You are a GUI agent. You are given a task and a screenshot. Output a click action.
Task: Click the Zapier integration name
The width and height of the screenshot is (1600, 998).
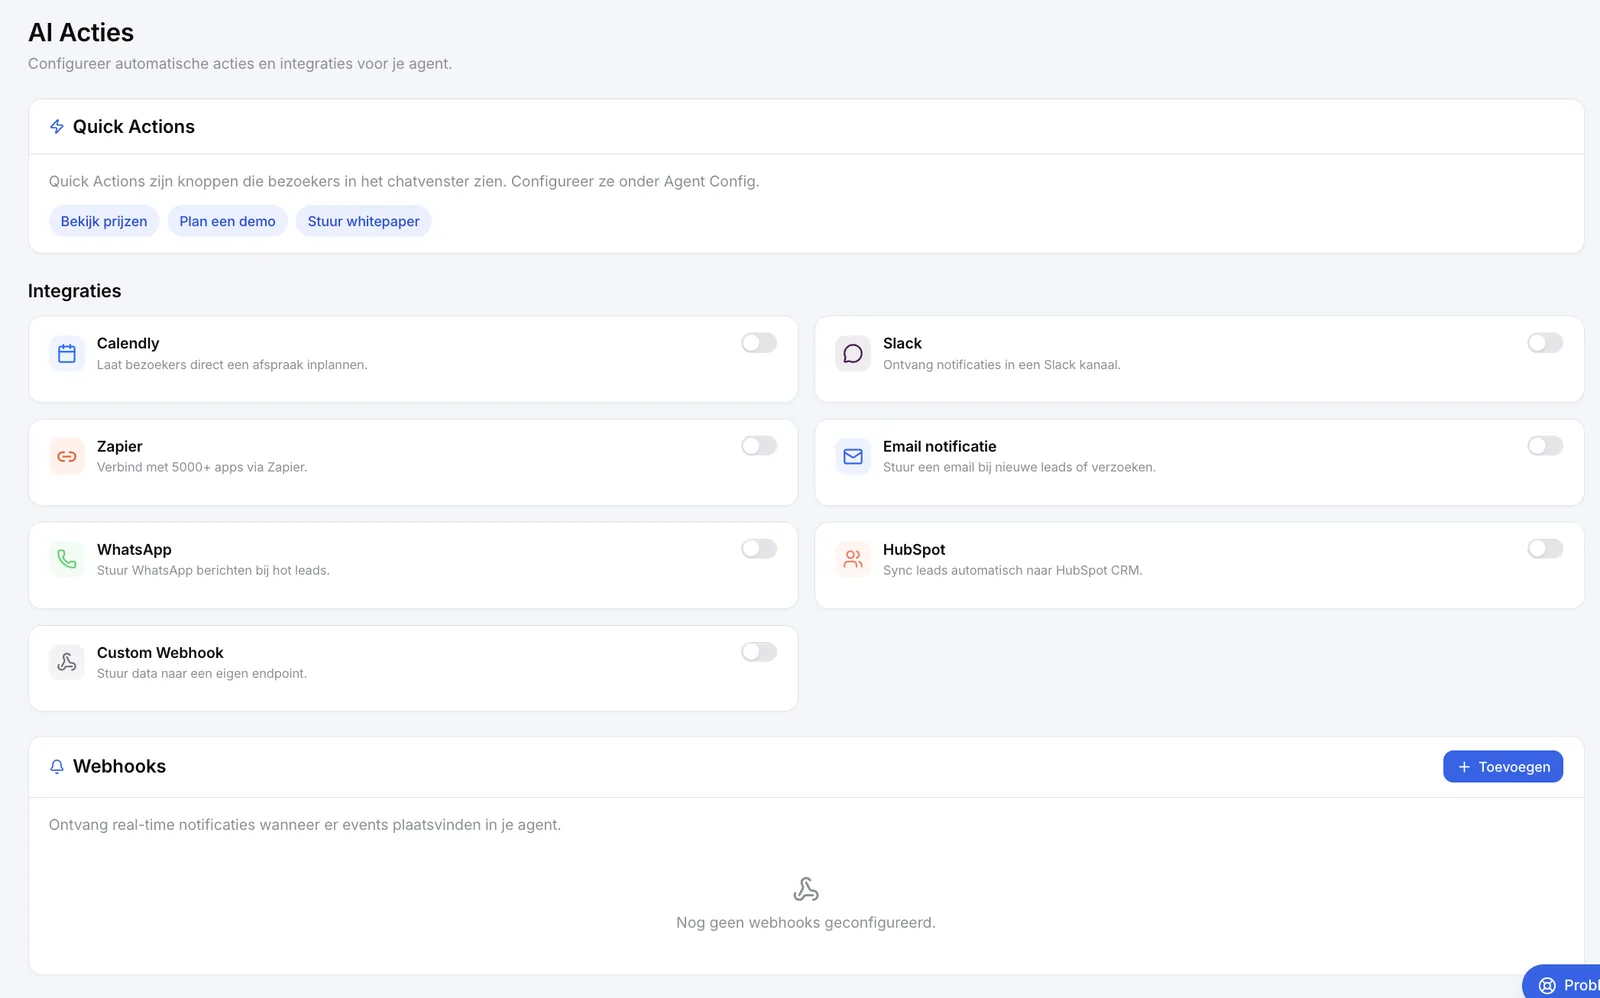[x=120, y=446]
